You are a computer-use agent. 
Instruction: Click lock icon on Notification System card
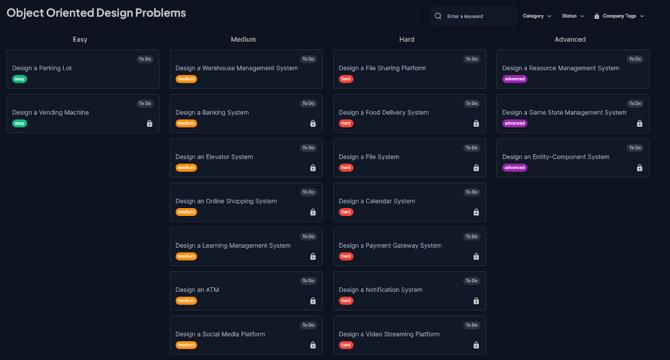[x=476, y=301]
